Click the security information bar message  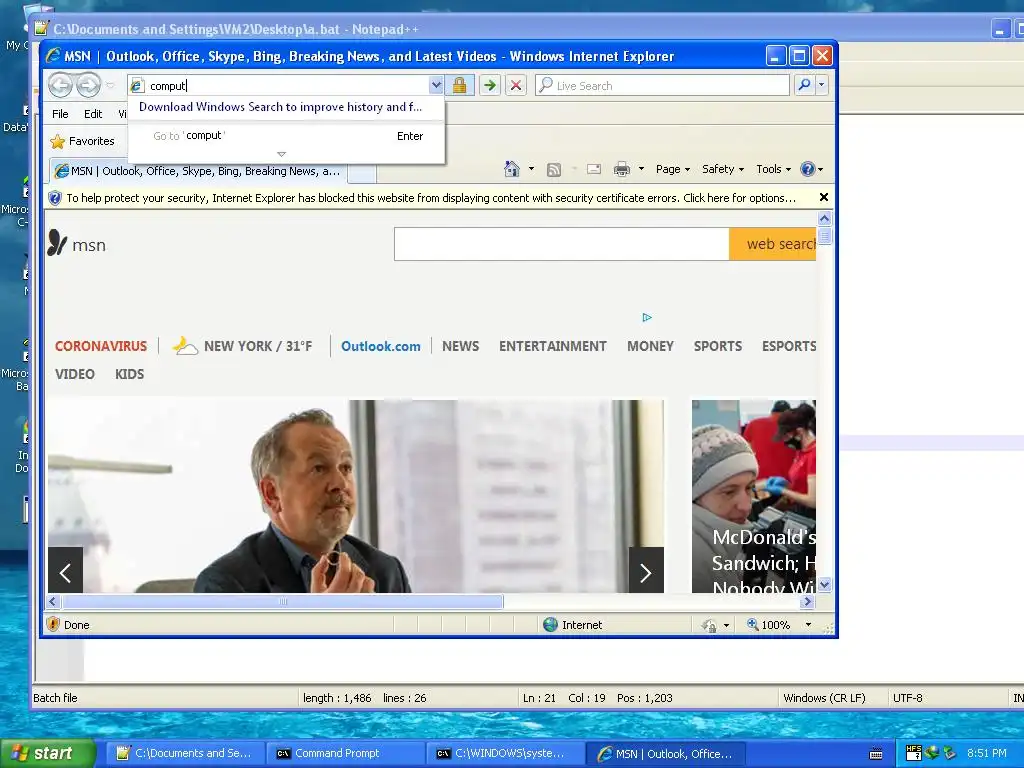click(431, 198)
